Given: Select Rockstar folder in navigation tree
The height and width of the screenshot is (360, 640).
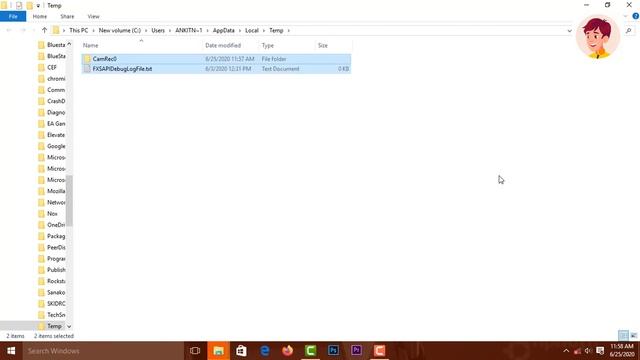Looking at the screenshot, I should click(x=52, y=281).
